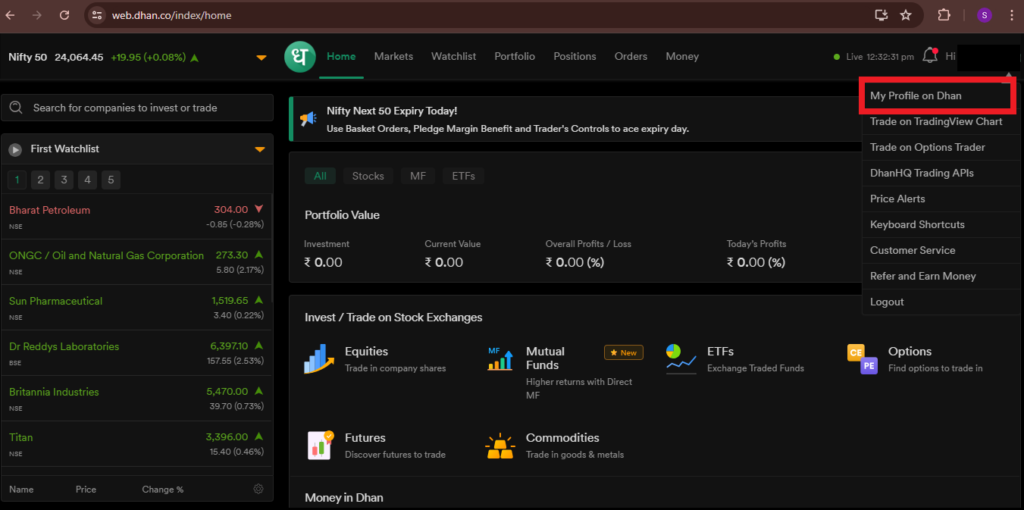This screenshot has height=510, width=1024.
Task: Go to the Orders tab
Action: pos(631,56)
